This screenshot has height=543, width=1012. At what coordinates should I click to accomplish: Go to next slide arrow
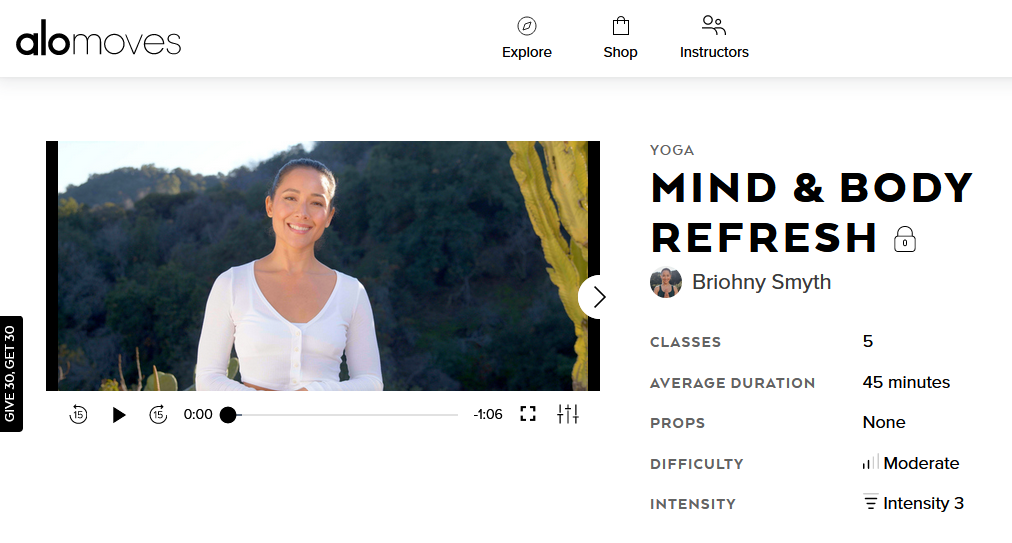coord(599,297)
